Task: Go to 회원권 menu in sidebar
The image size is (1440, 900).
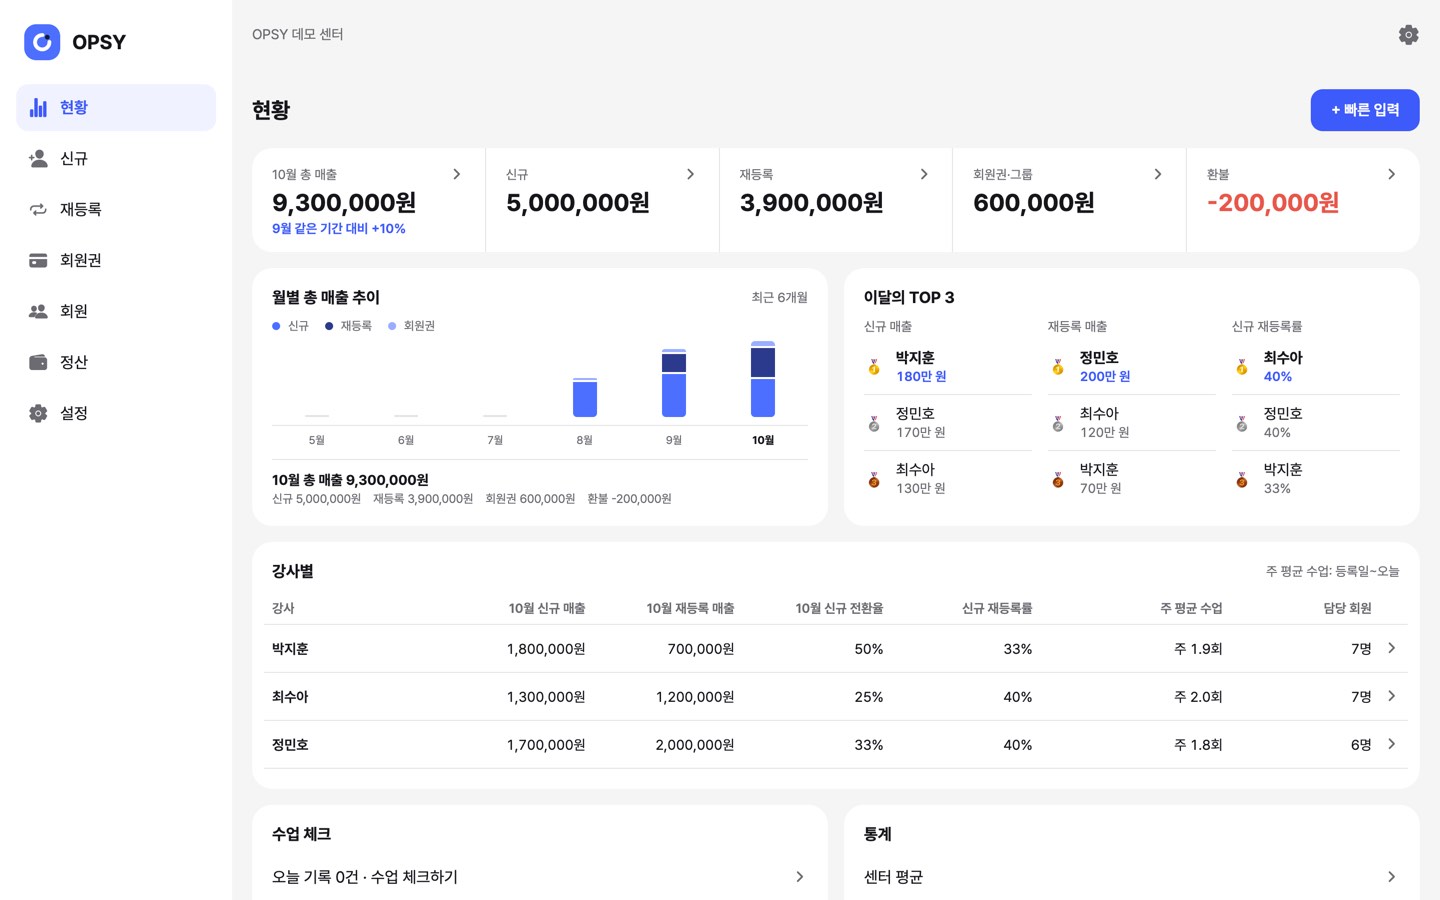Action: click(x=116, y=260)
